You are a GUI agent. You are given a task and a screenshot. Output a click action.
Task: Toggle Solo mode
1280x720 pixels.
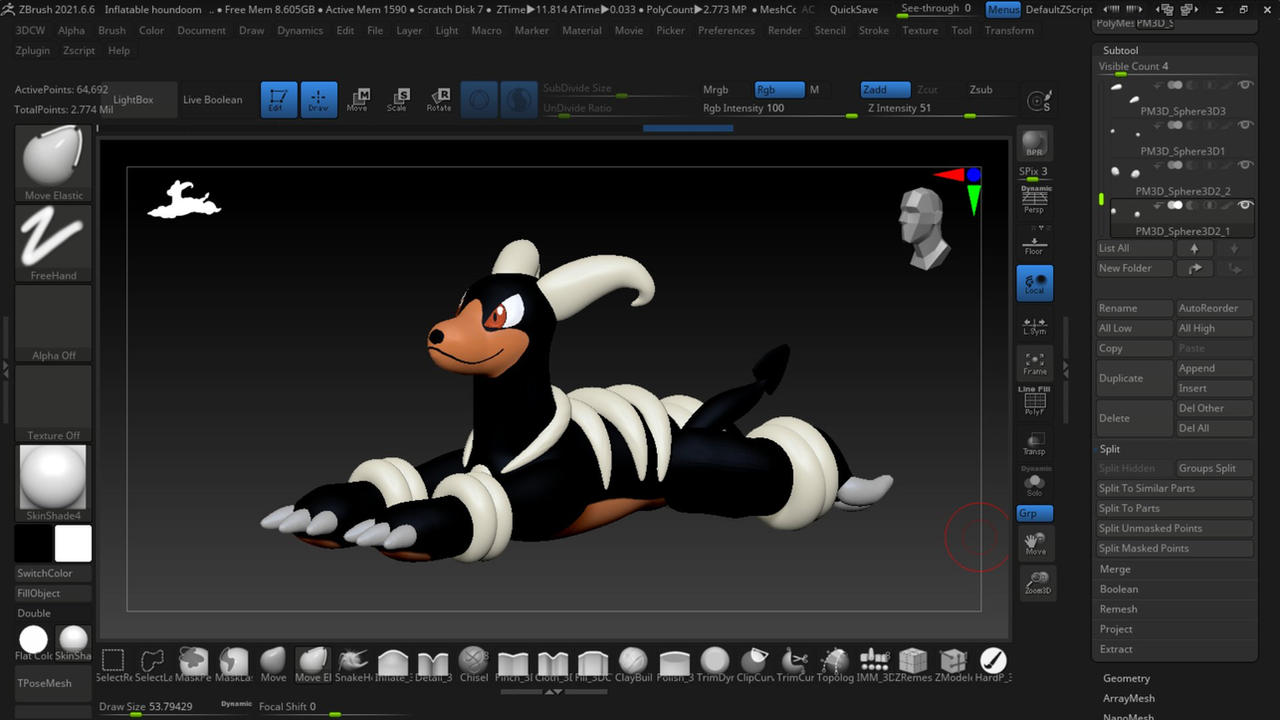tap(1035, 483)
